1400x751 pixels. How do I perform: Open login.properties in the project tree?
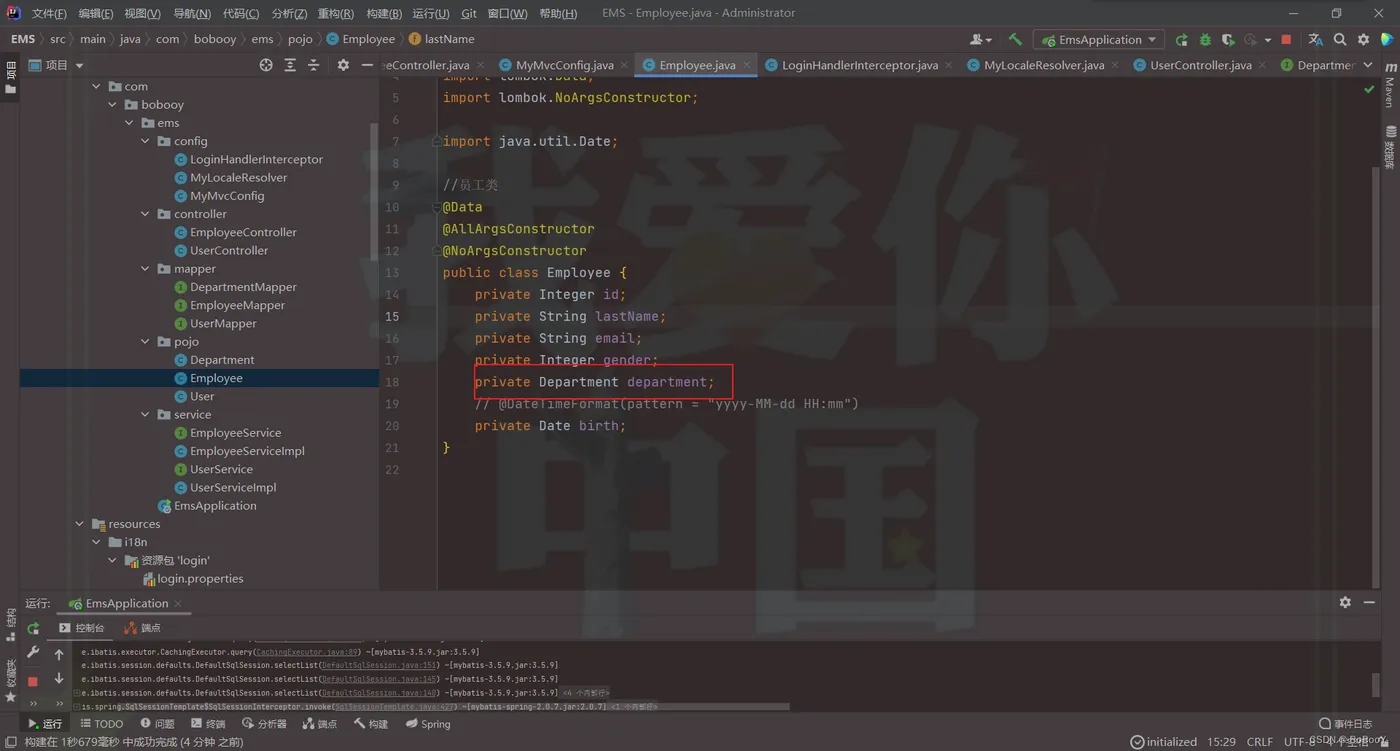[x=200, y=579]
